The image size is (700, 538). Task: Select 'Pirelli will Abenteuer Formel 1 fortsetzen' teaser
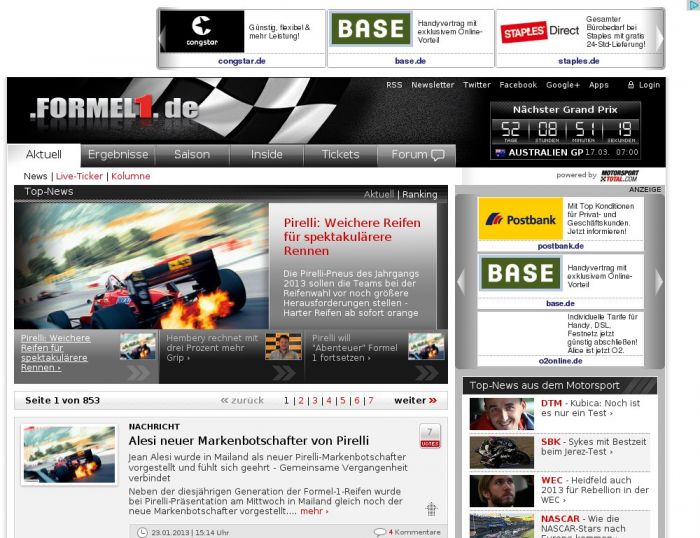(354, 348)
